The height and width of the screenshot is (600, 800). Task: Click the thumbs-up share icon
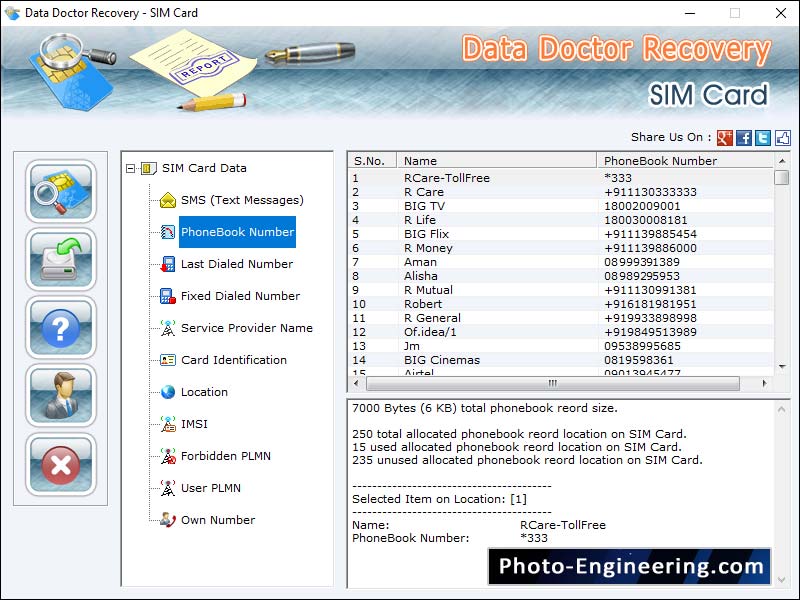[782, 138]
